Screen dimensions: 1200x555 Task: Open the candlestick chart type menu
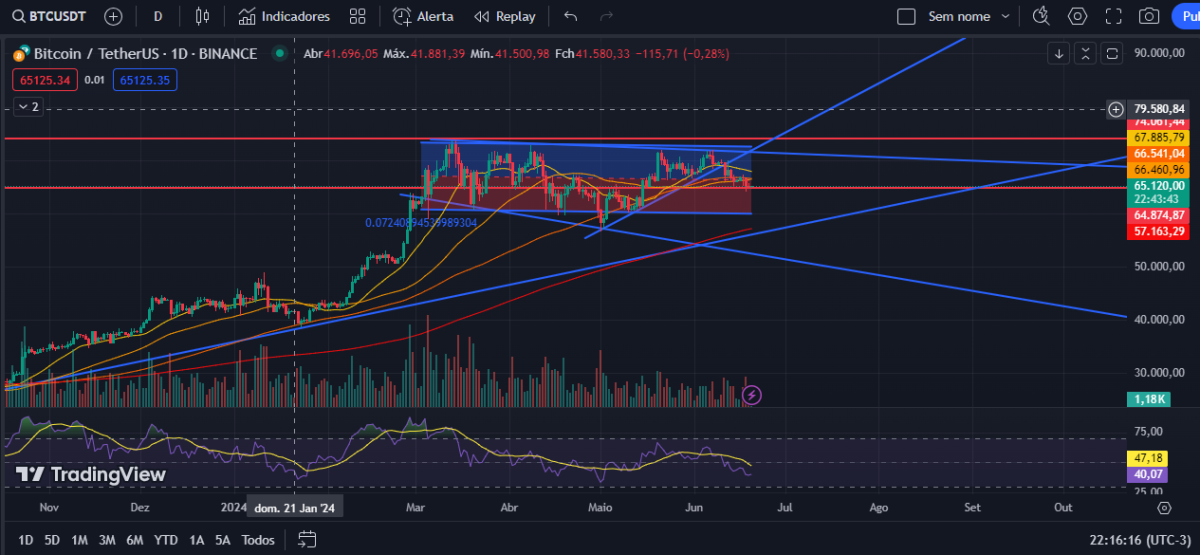[x=203, y=16]
